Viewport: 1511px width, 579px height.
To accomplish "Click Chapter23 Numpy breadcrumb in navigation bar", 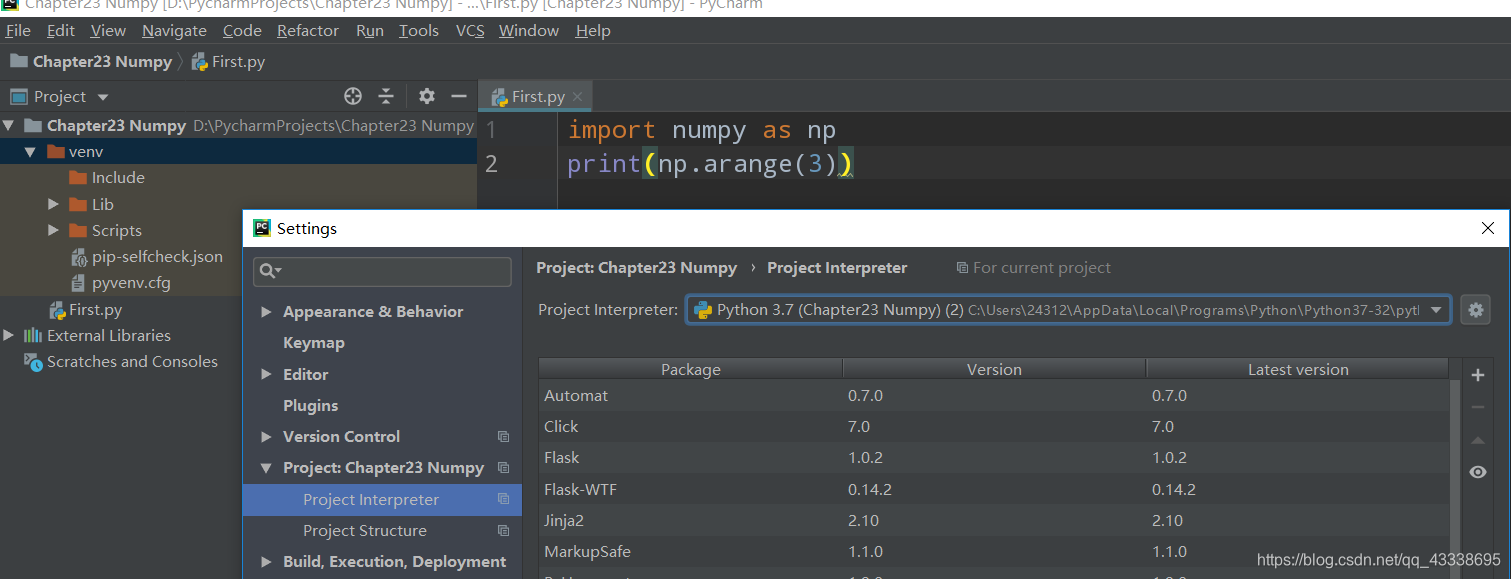I will coord(91,61).
